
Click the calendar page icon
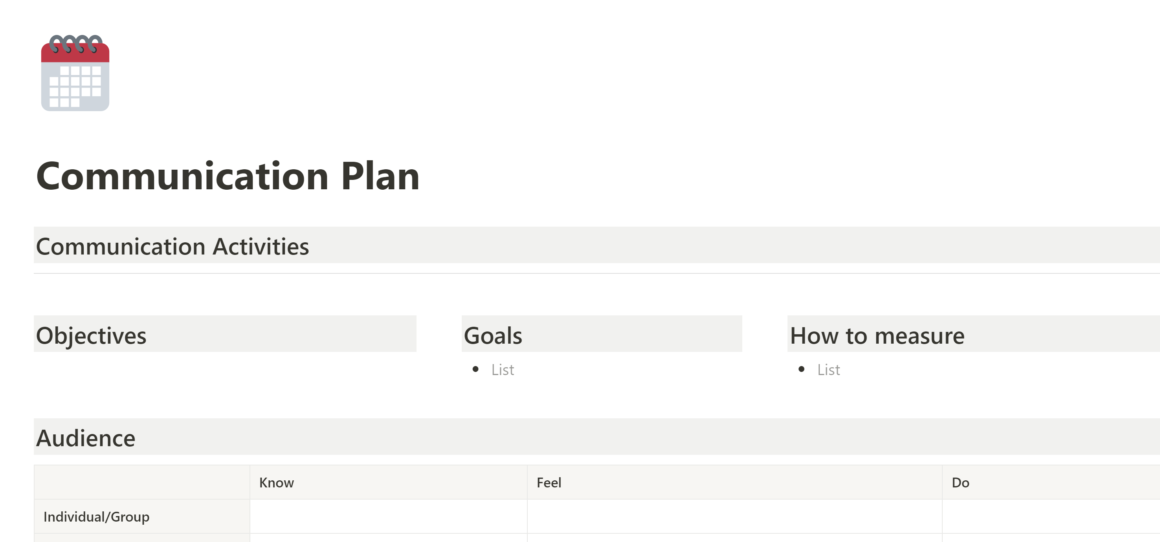[75, 72]
